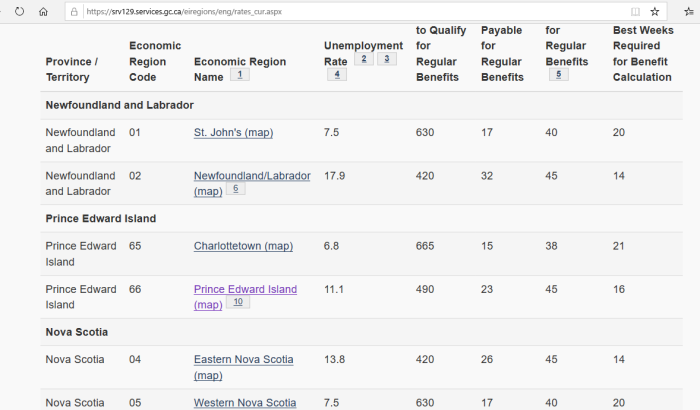700x410 pixels.
Task: Click the padlock site security icon
Action: click(74, 12)
